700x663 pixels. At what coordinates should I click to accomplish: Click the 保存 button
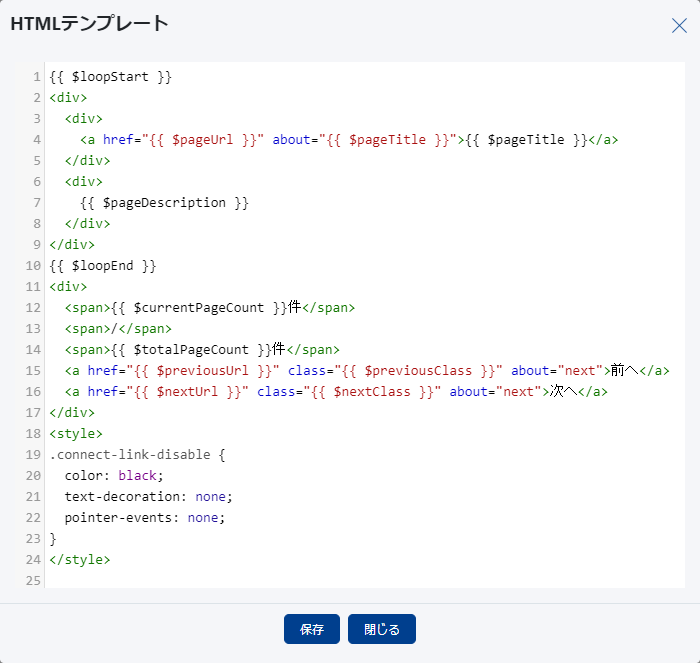point(312,629)
